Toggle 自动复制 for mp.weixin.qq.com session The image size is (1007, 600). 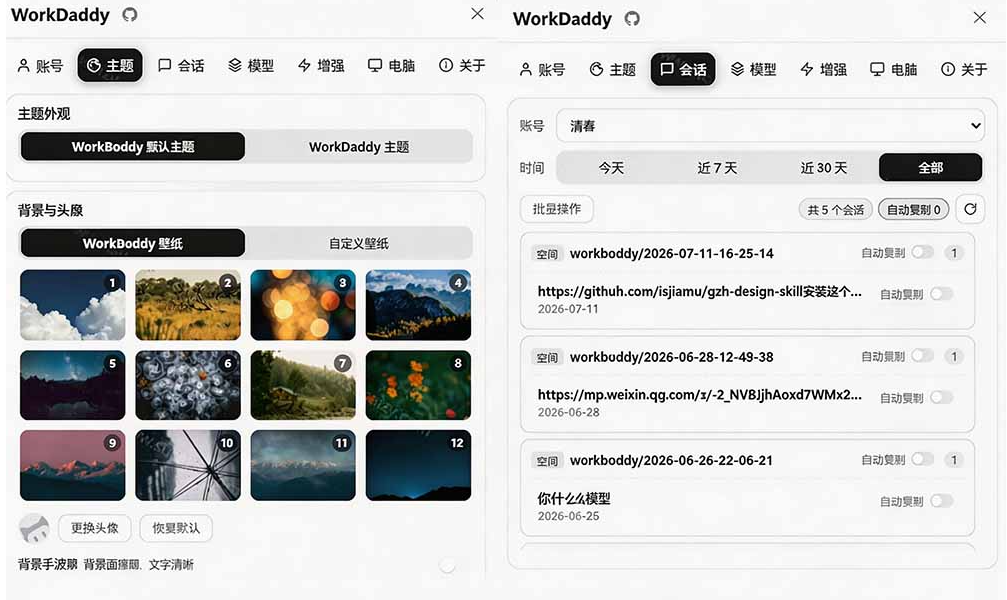[941, 398]
